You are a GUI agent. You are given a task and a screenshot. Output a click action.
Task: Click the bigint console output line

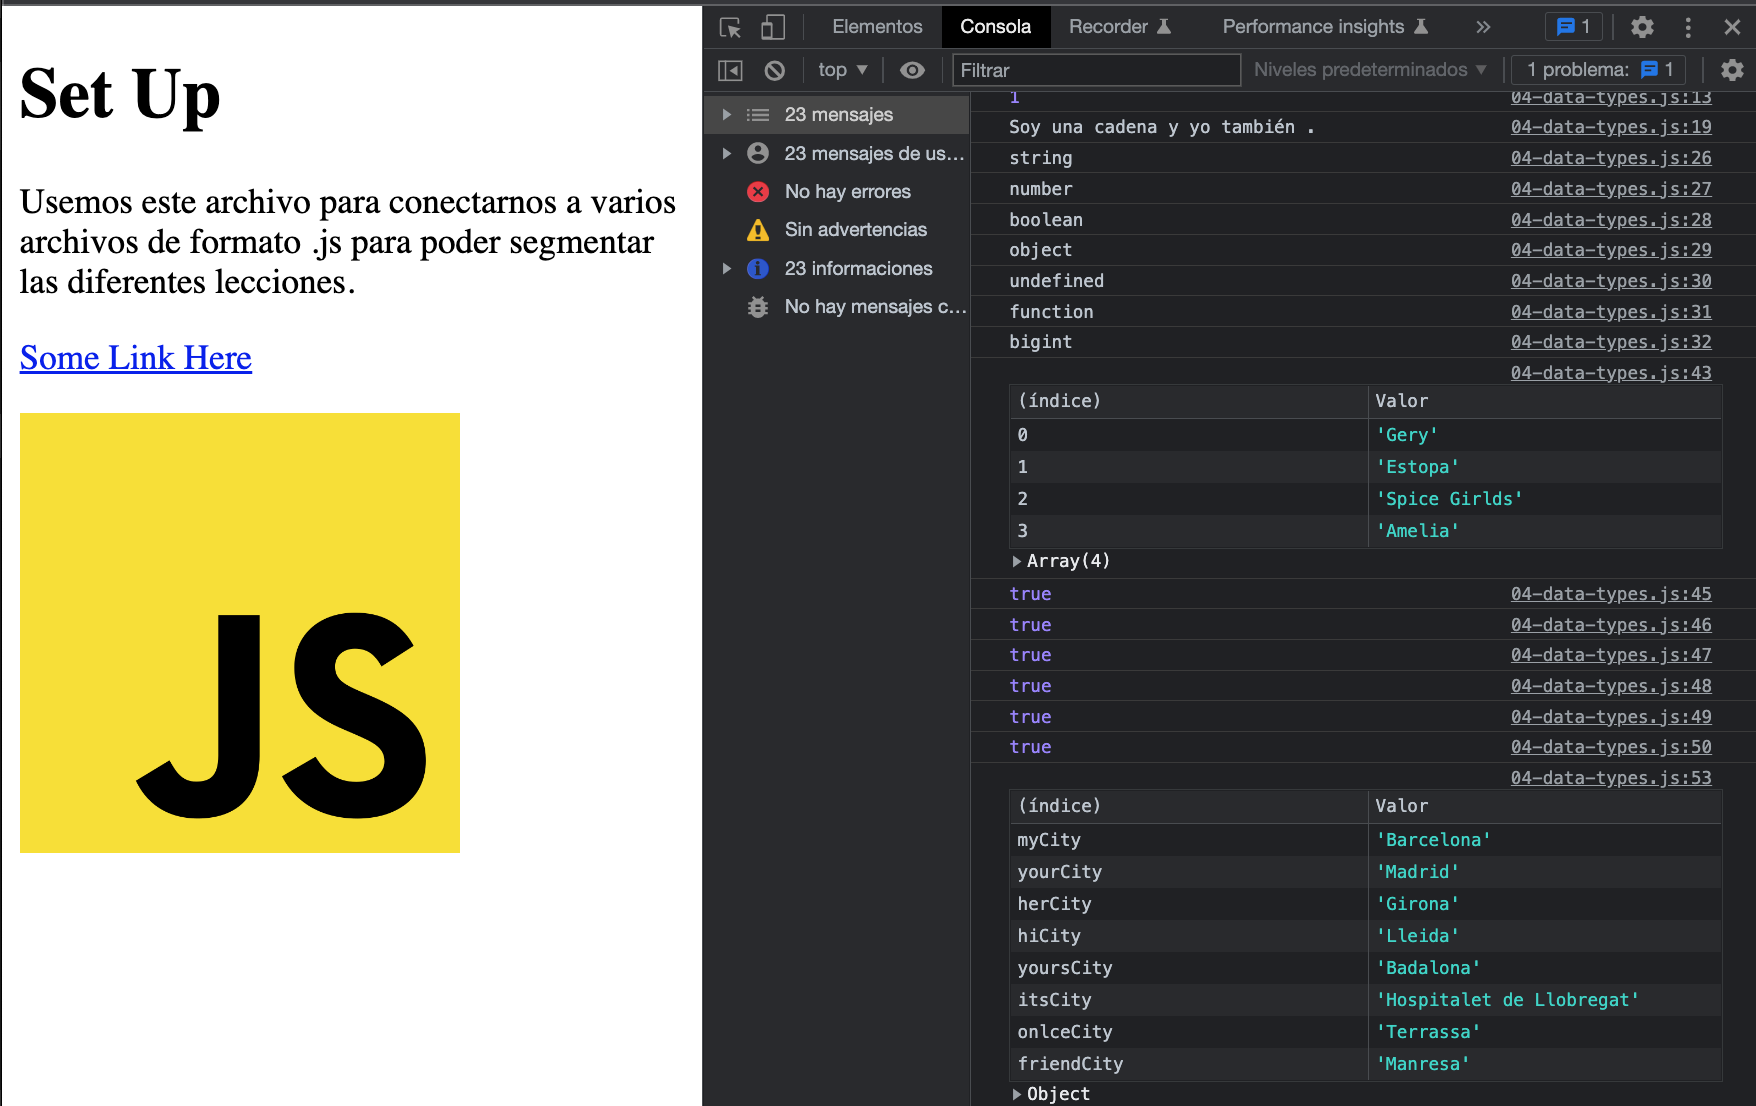[1040, 342]
